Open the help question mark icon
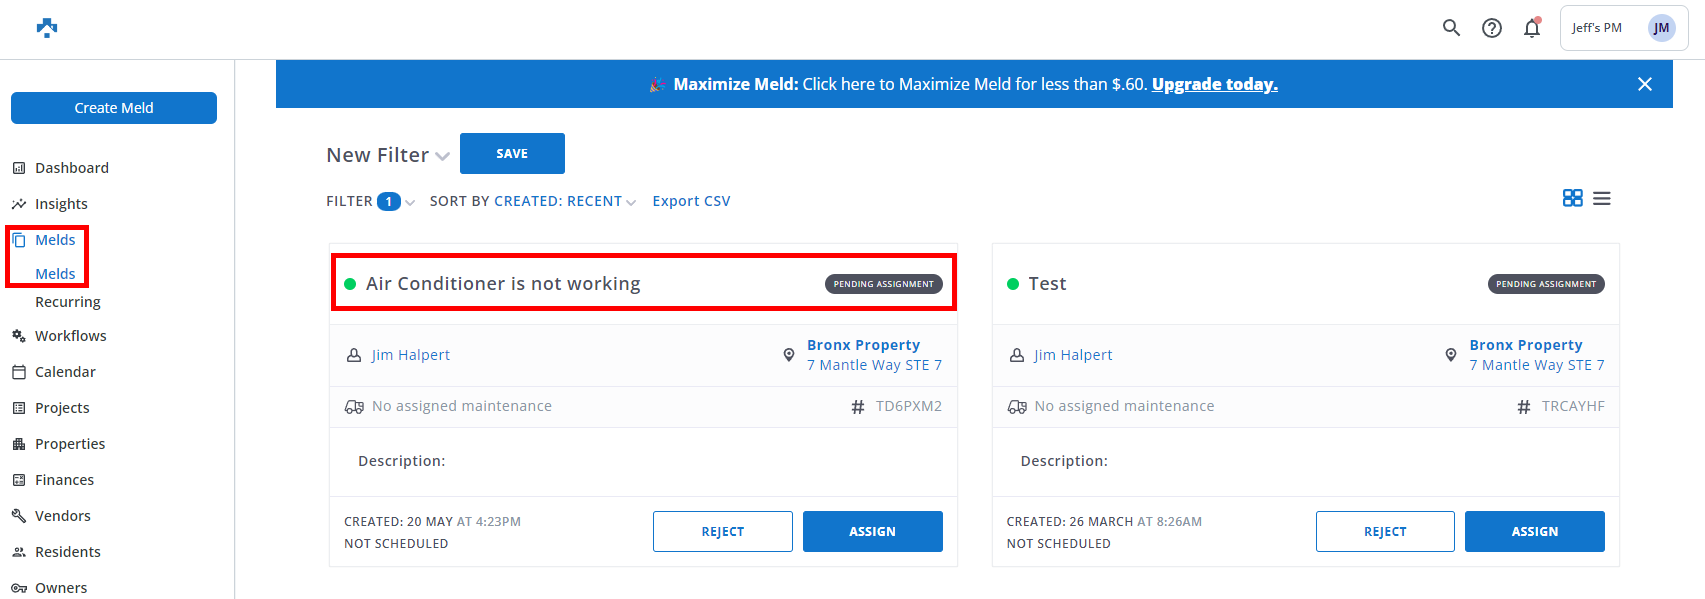 click(1491, 28)
